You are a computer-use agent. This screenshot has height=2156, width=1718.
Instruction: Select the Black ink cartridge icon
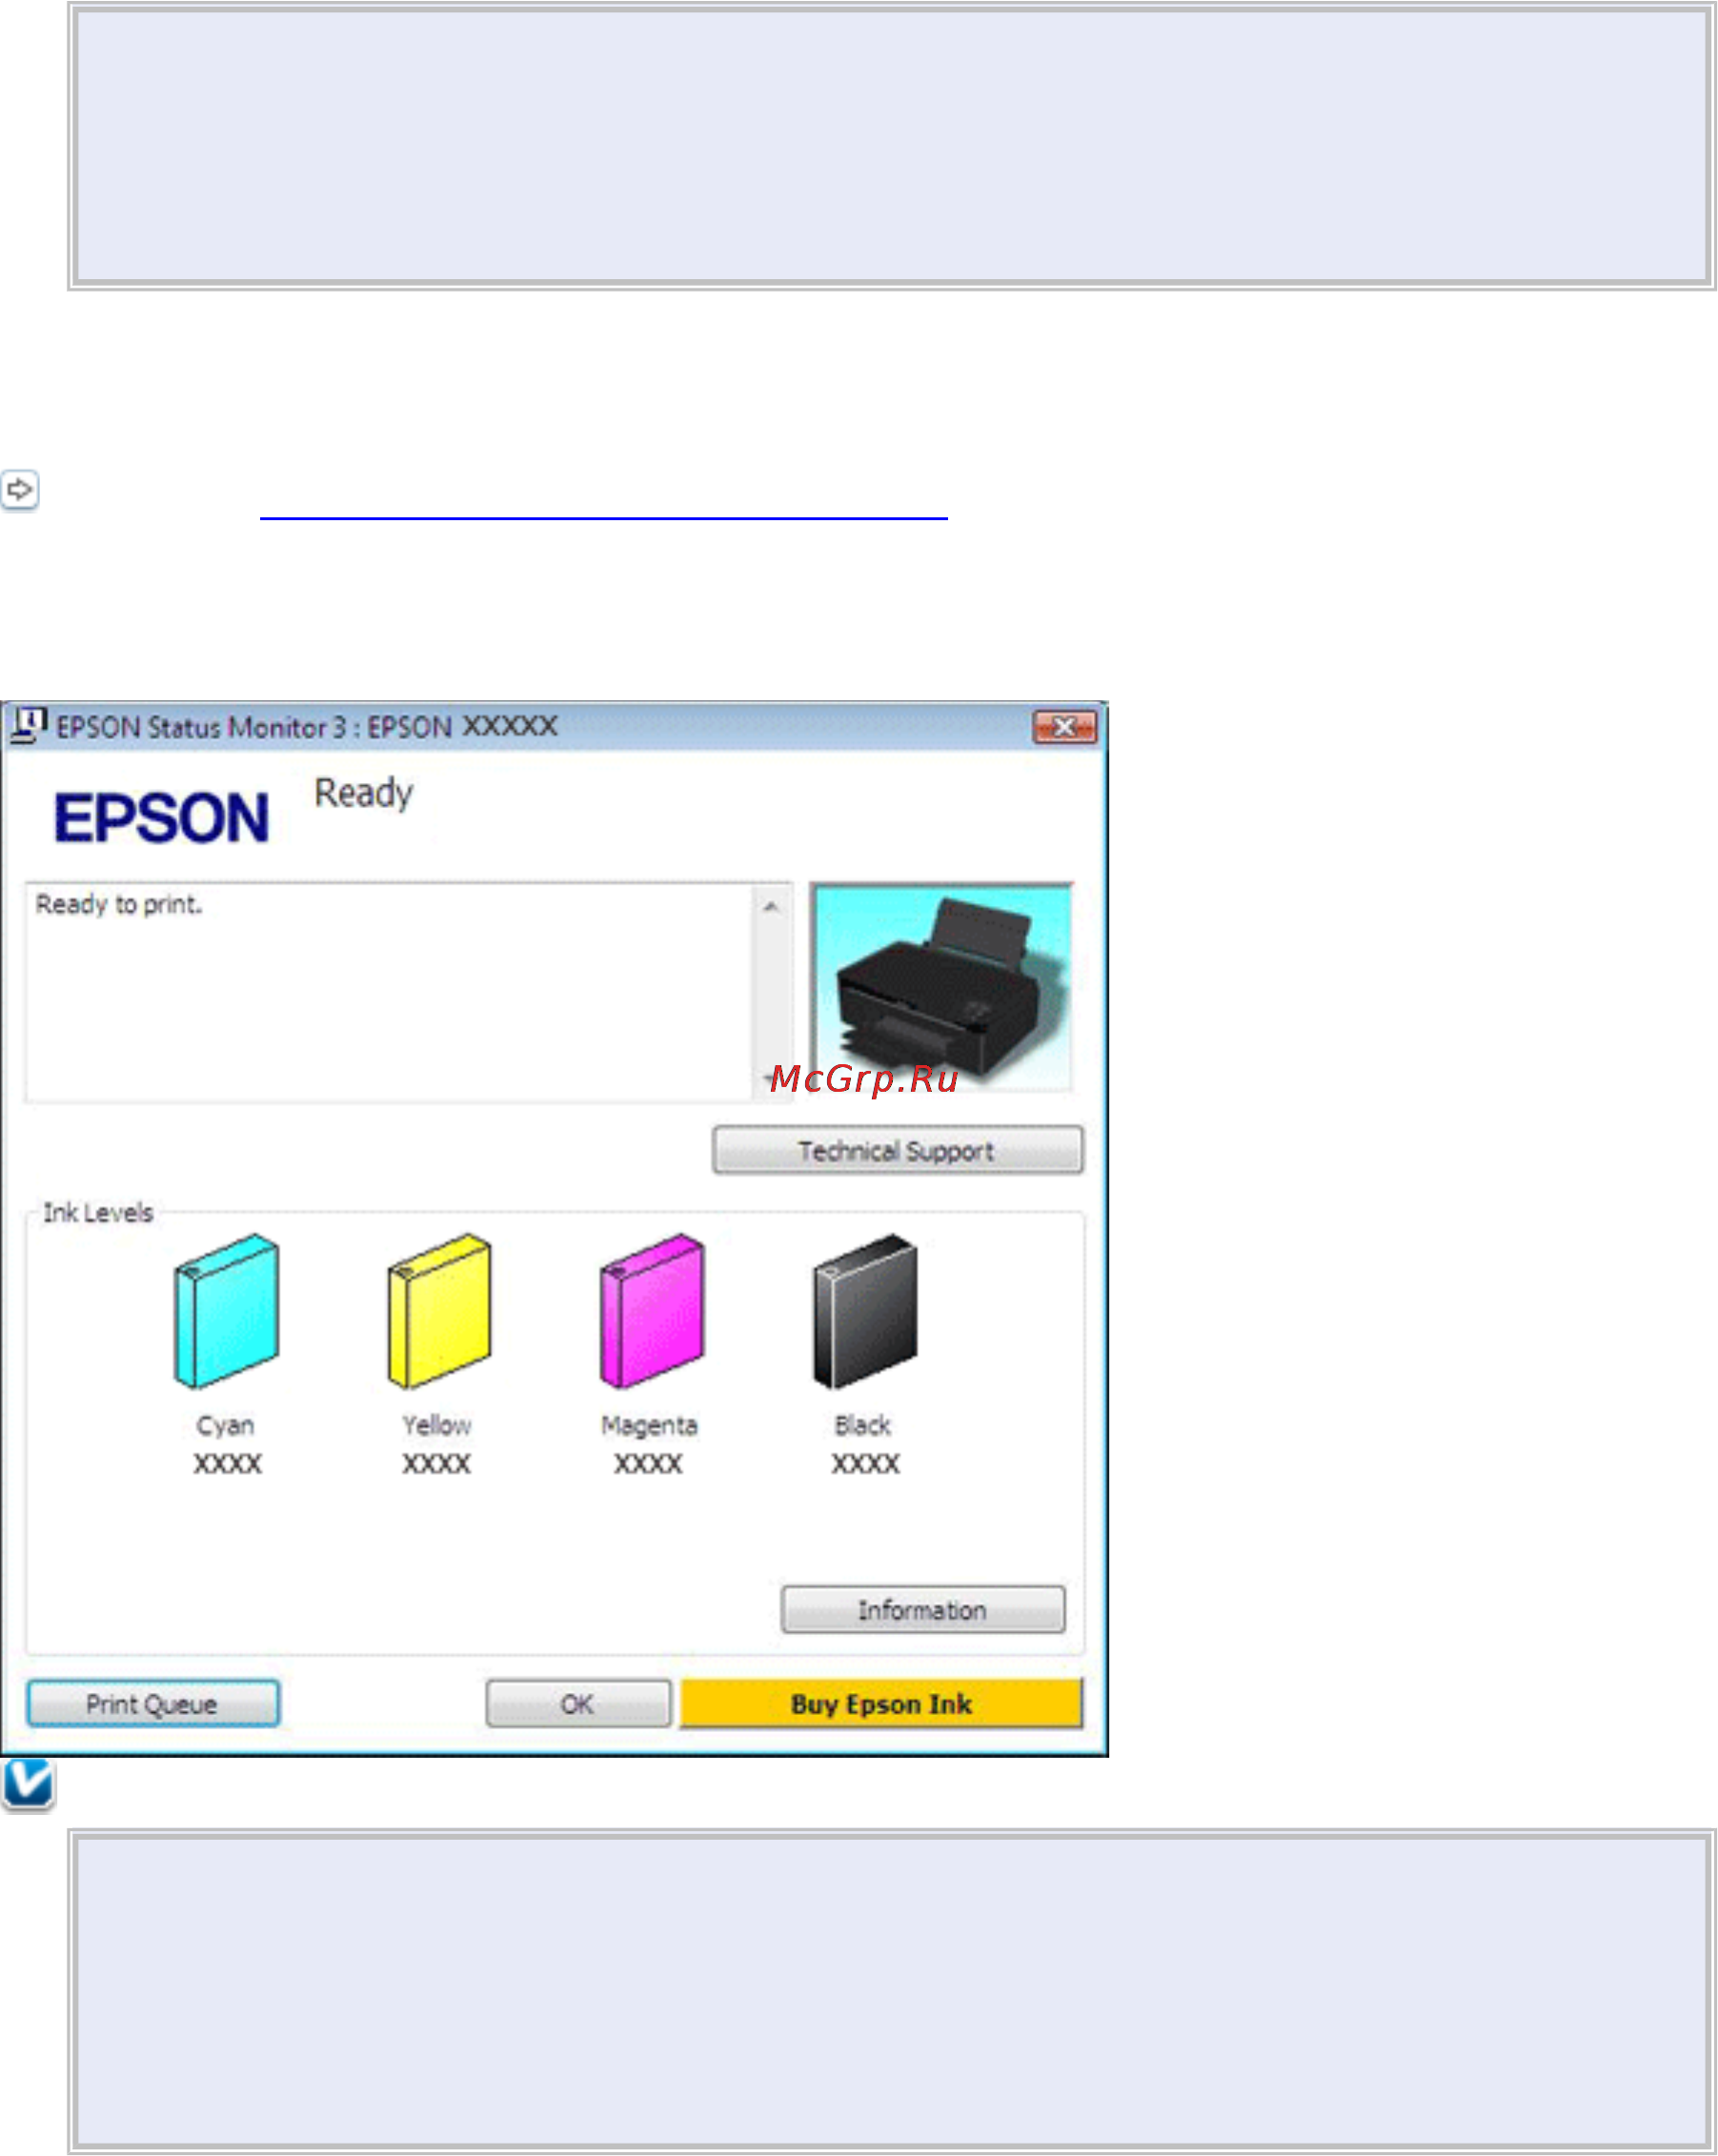point(865,1311)
